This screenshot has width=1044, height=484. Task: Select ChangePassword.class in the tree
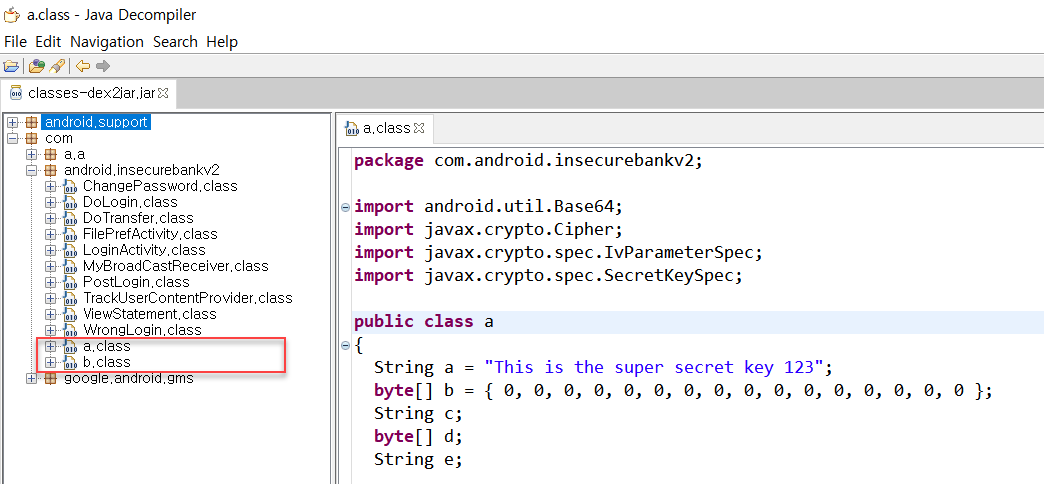click(x=160, y=186)
